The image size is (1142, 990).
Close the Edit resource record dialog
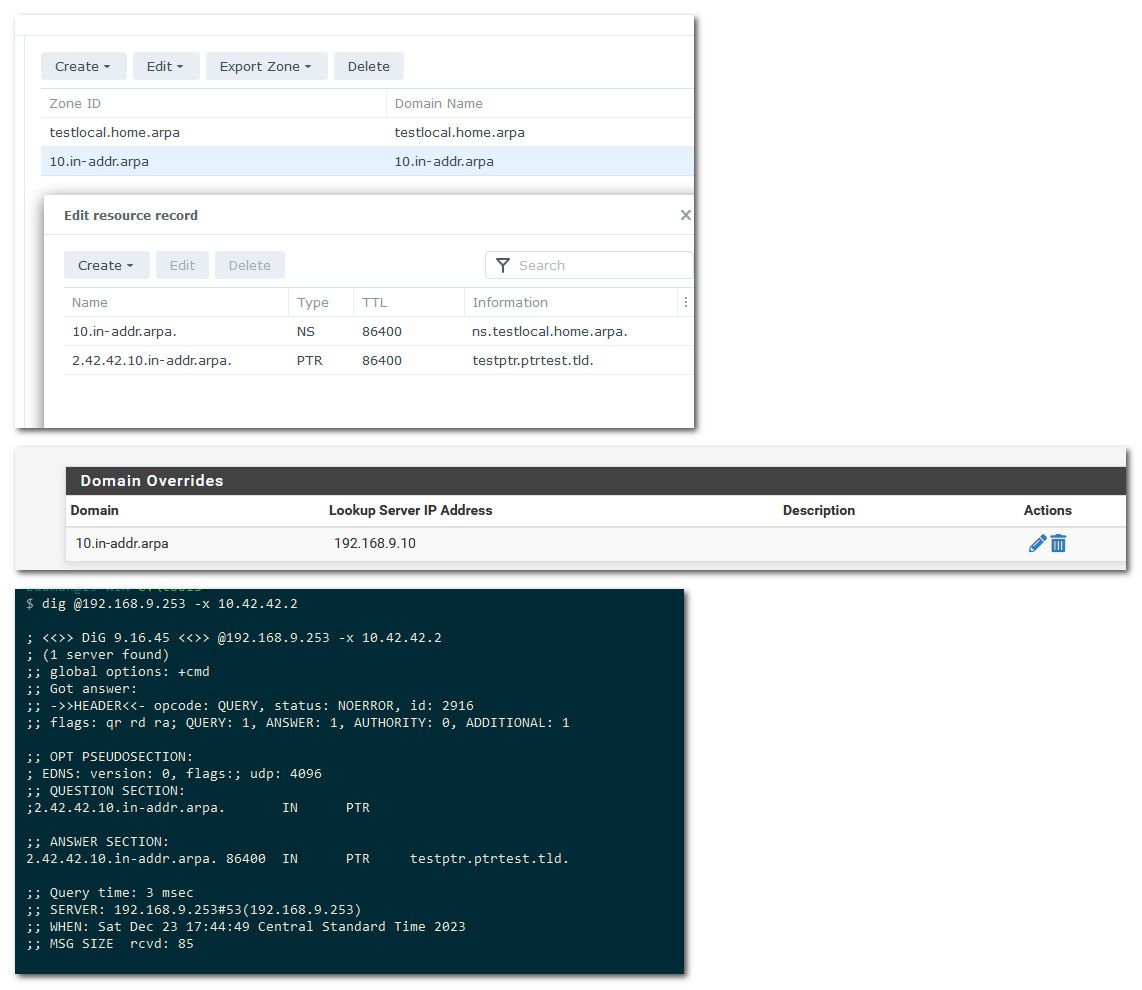click(x=685, y=215)
